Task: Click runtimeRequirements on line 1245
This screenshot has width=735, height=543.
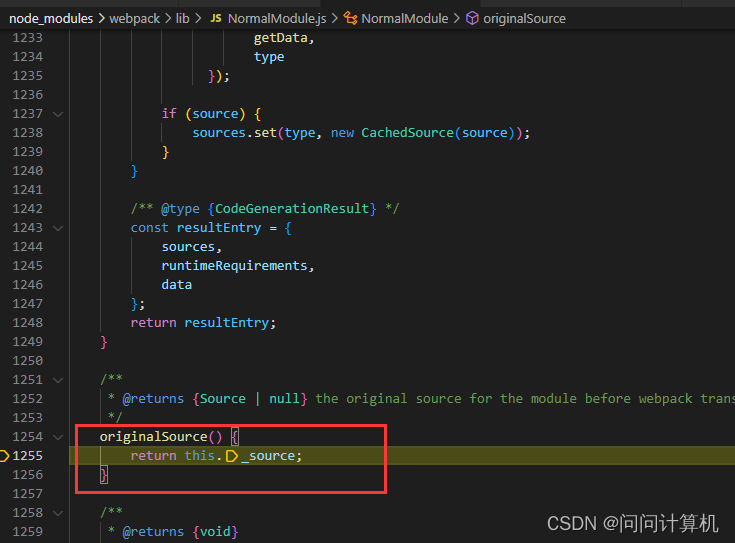Action: coord(234,266)
